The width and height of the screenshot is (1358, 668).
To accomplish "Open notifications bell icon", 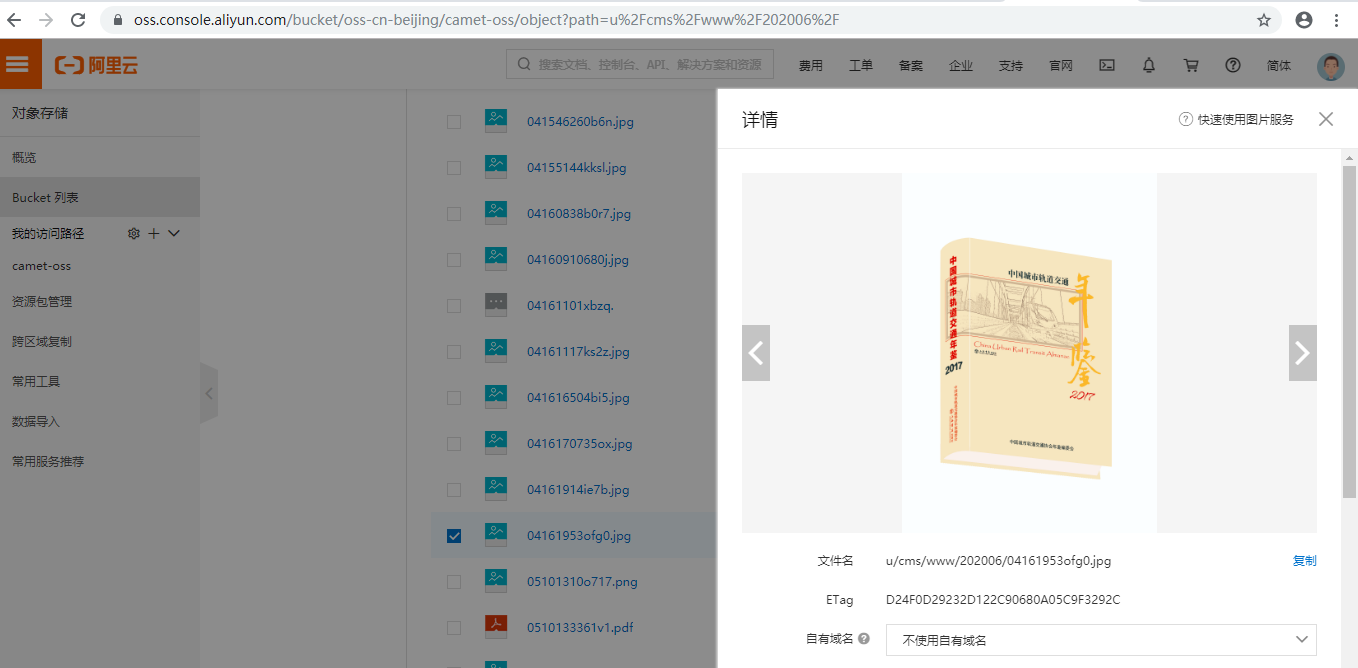I will 1149,65.
